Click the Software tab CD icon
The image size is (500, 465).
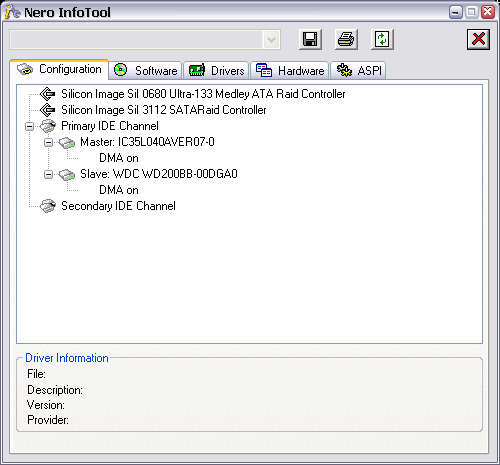[120, 70]
